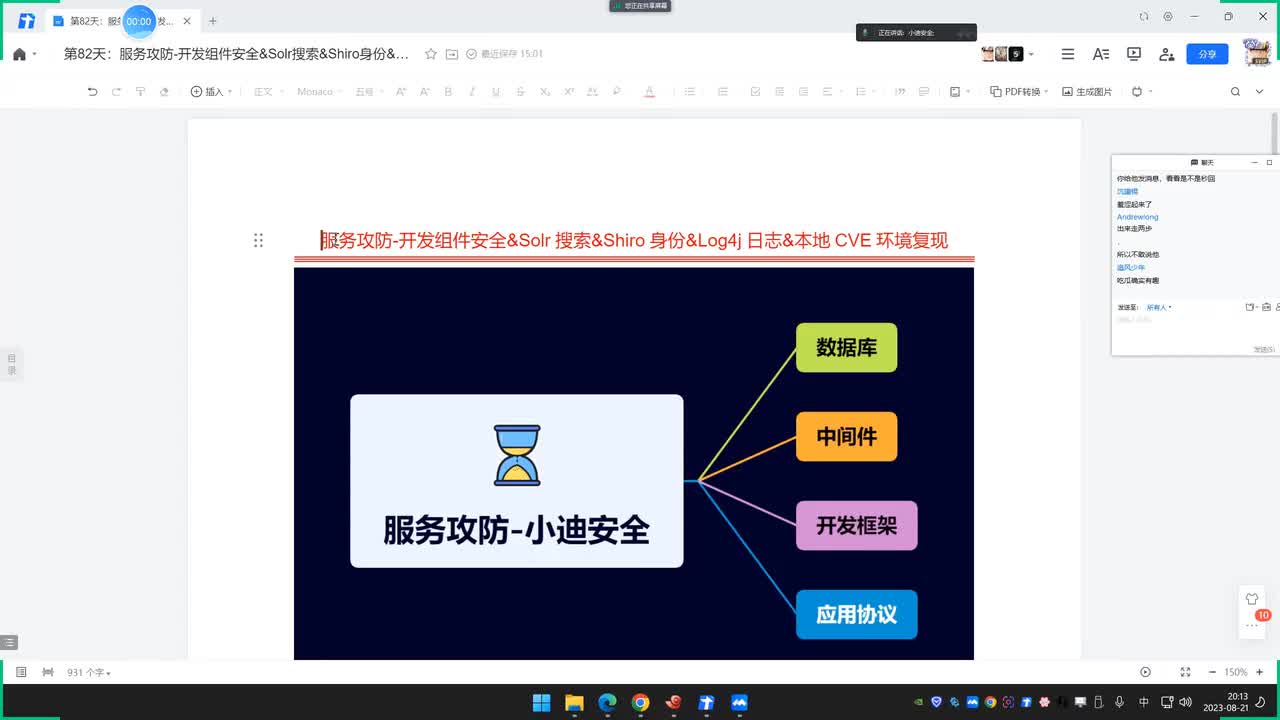Open the 正文 paragraph style dropdown

pyautogui.click(x=267, y=91)
